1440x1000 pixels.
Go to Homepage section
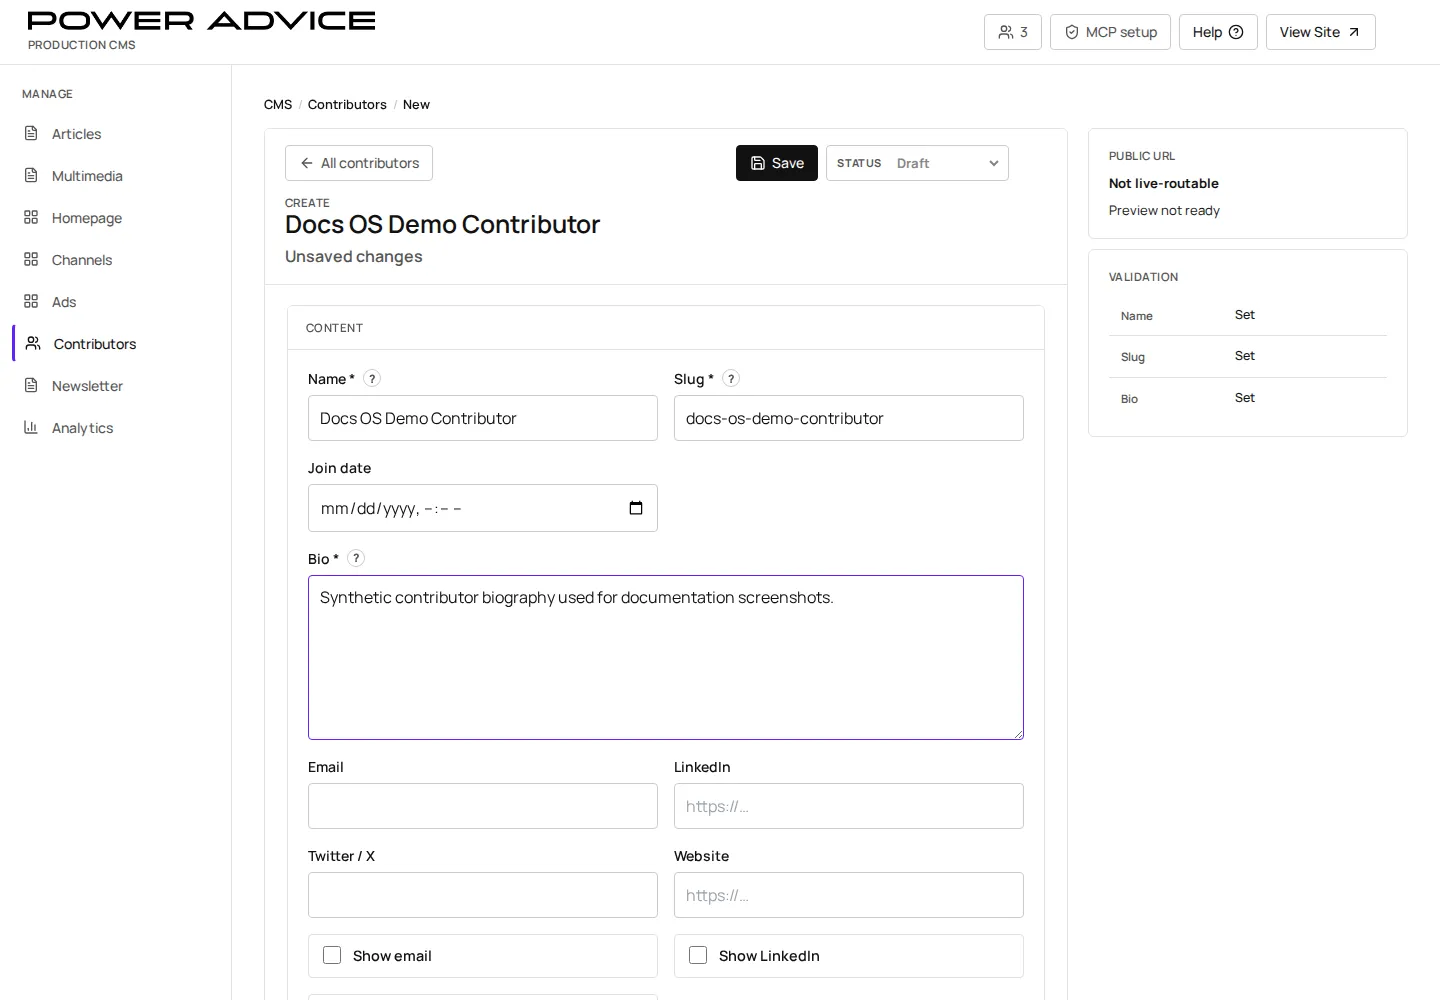click(x=87, y=218)
